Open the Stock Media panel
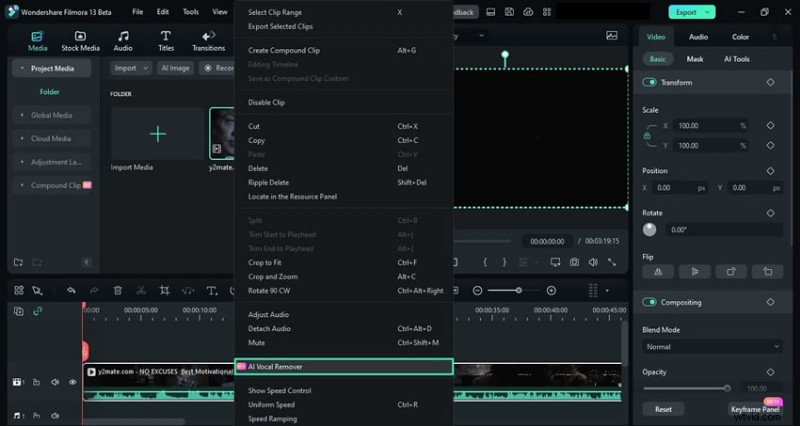Screen dimensions: 800x426 (x=80, y=41)
